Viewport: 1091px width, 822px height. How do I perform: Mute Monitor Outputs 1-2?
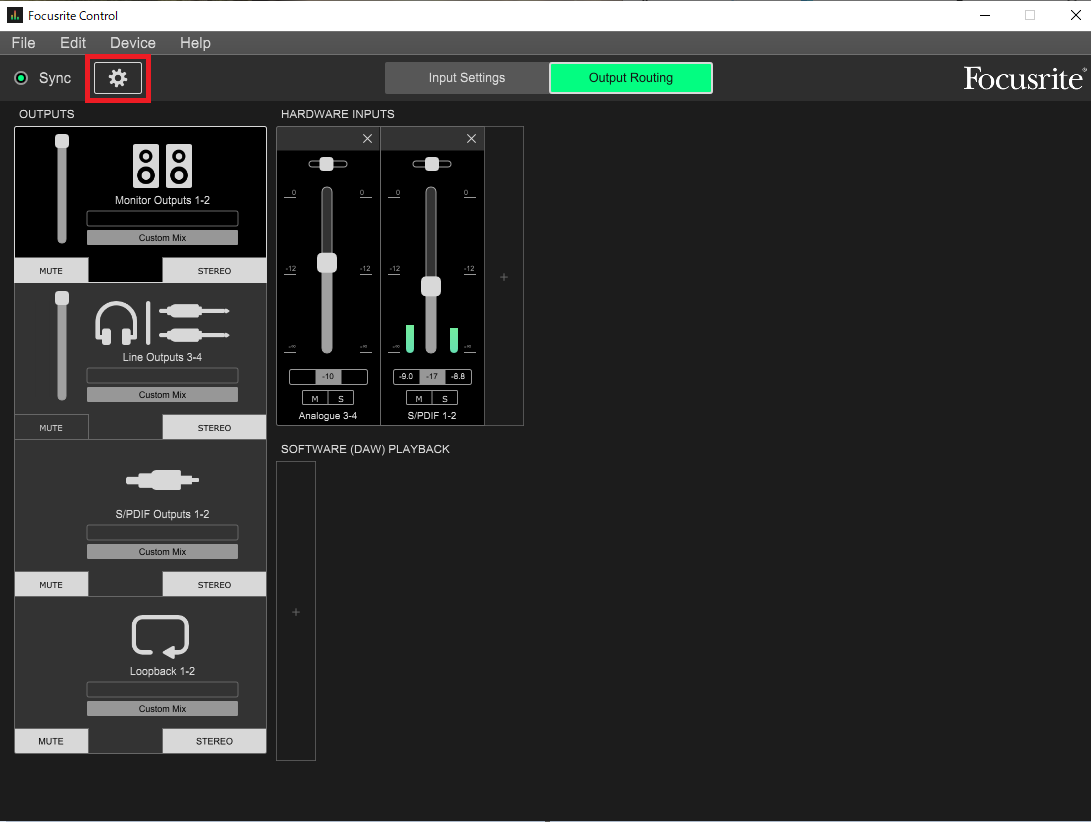click(51, 271)
